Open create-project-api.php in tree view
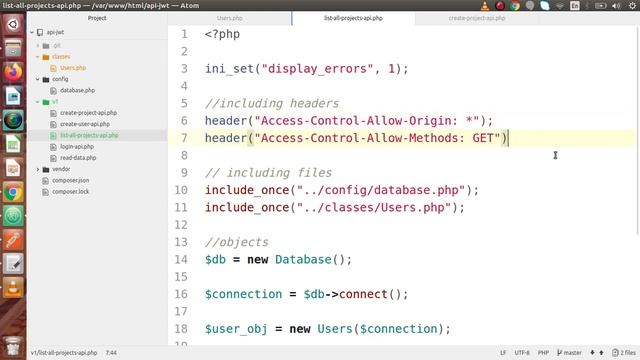The image size is (640, 360). pyautogui.click(x=88, y=113)
